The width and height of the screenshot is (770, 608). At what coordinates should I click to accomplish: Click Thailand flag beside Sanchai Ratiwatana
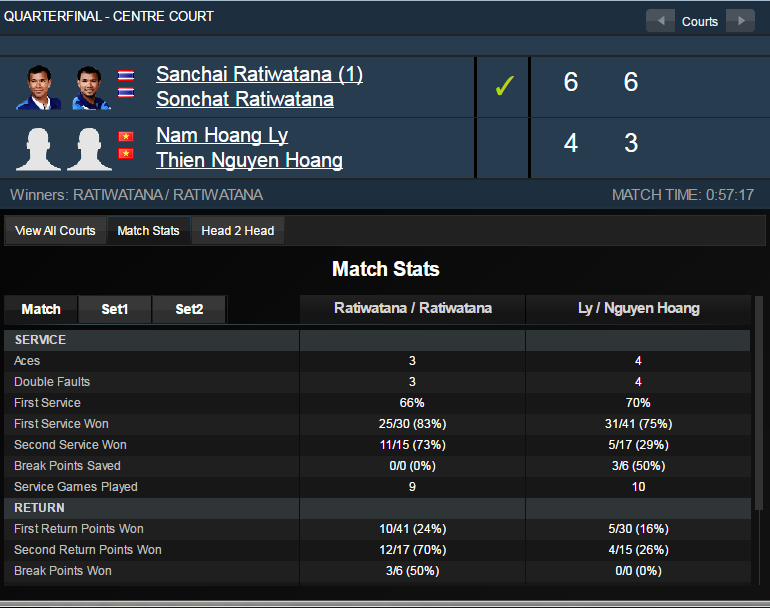click(126, 76)
